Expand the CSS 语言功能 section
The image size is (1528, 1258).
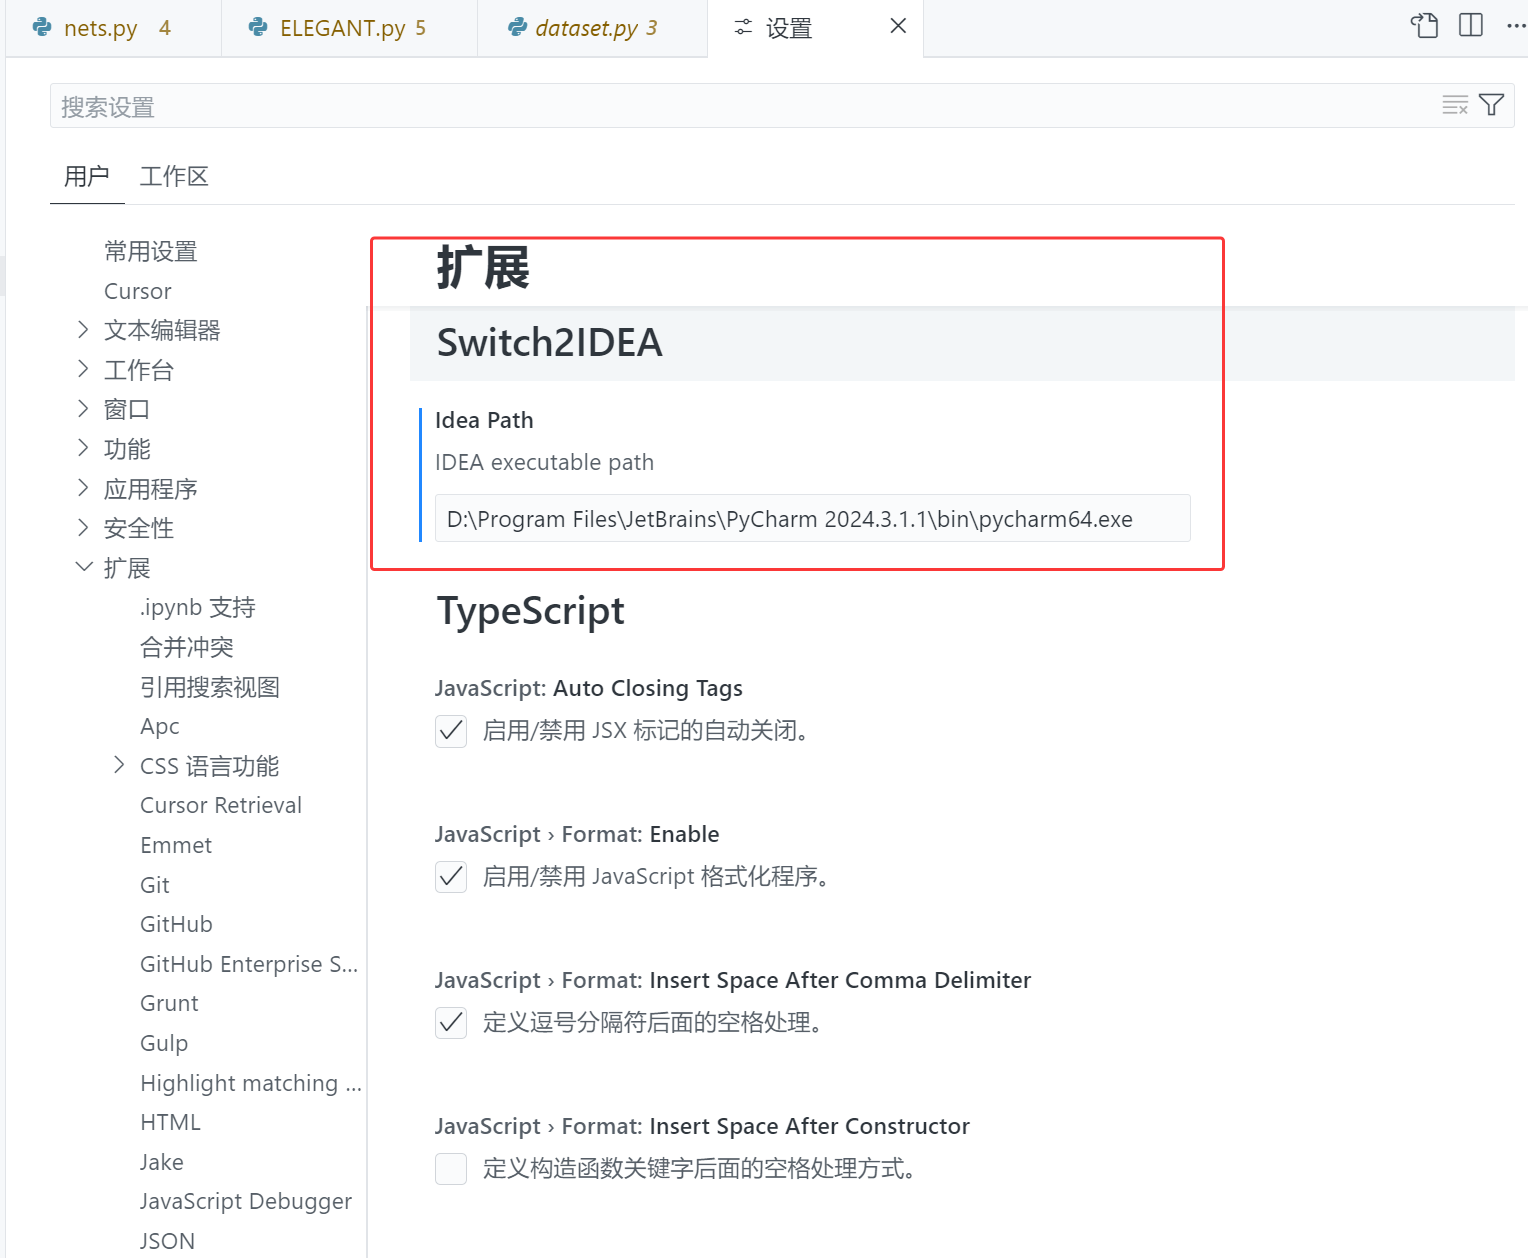tap(118, 765)
